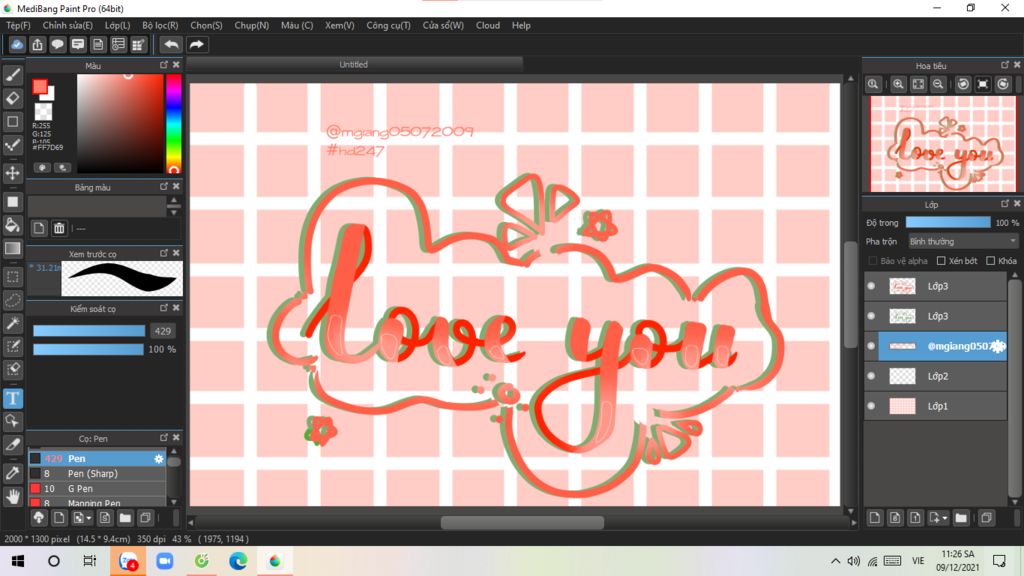Hide the Lớp2 layer

pos(871,376)
